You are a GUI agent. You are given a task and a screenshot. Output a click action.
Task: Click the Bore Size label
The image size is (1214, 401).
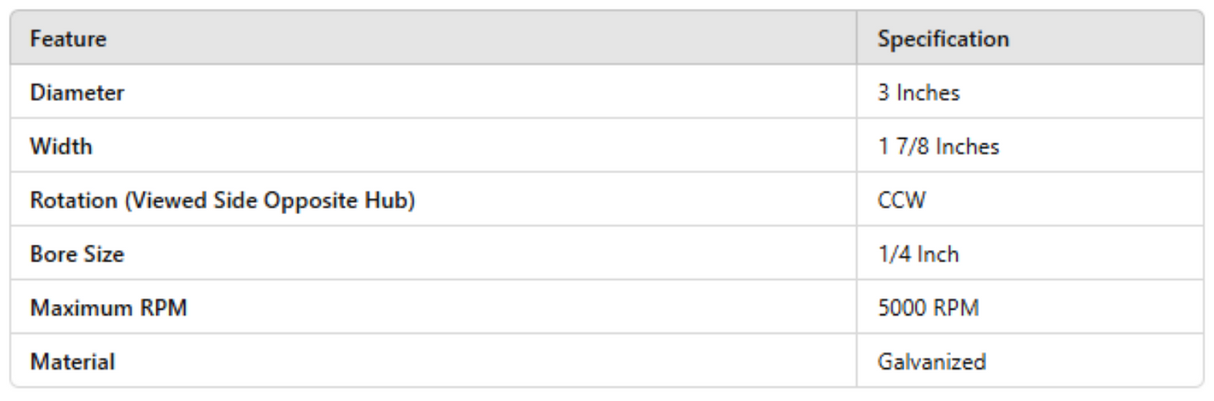77,254
